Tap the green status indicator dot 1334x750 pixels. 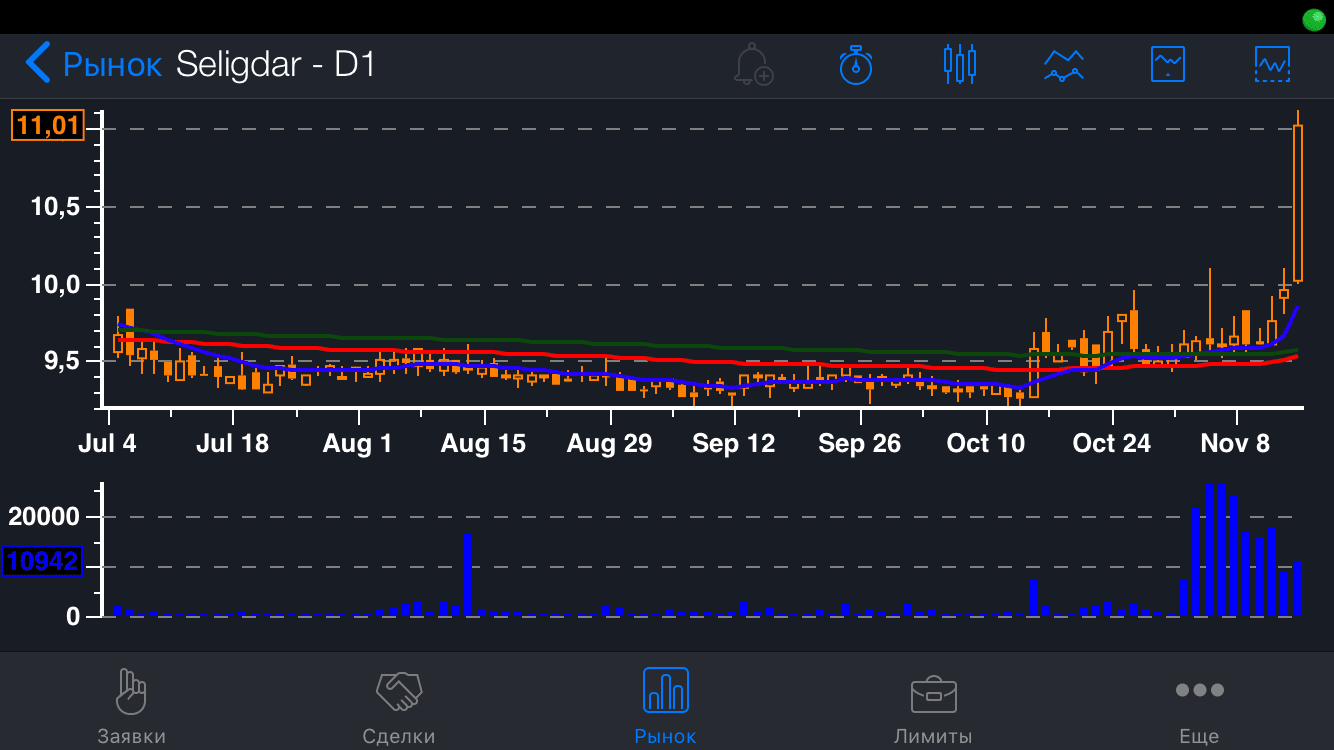1313,18
